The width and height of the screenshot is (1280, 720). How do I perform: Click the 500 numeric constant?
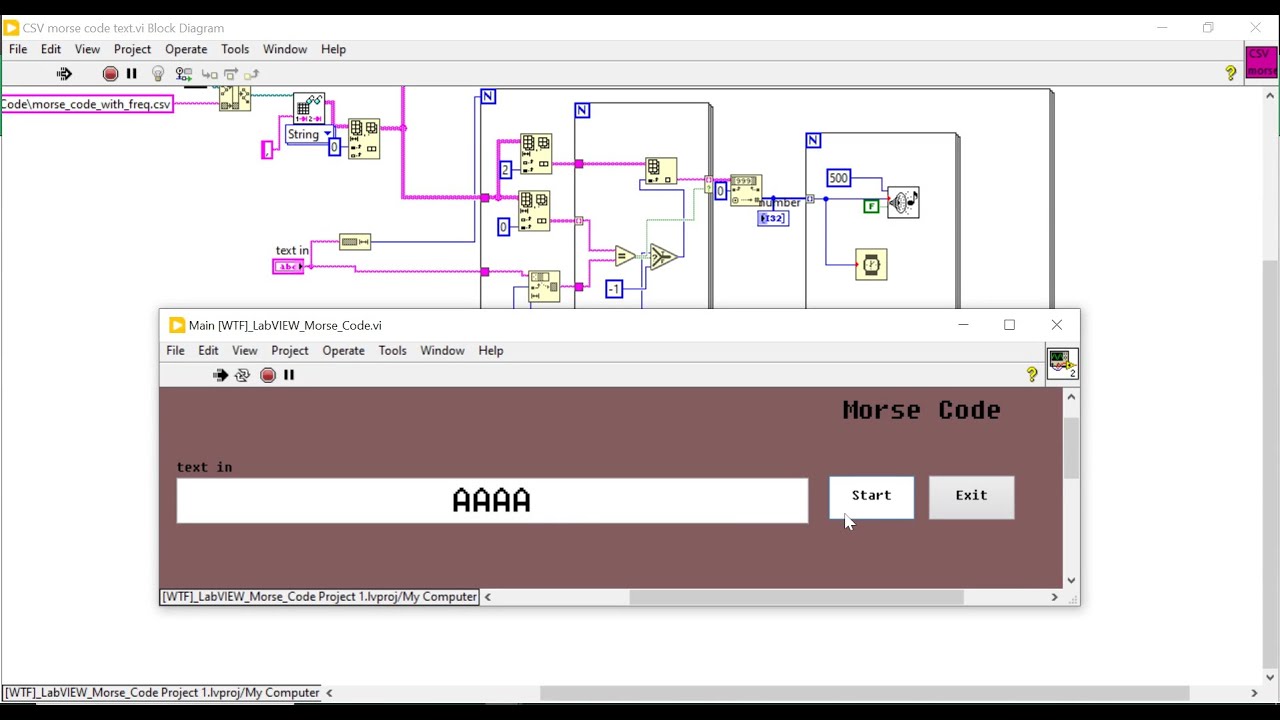(x=838, y=178)
